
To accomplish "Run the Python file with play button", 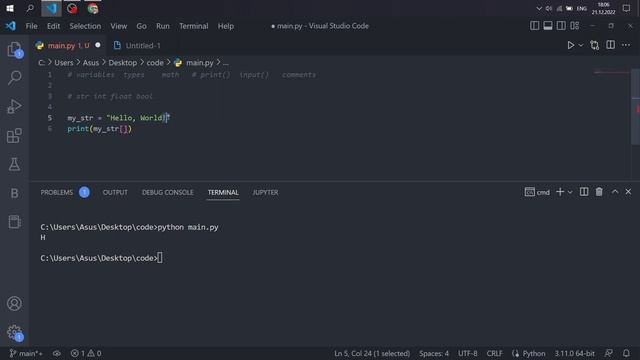I will 571,45.
